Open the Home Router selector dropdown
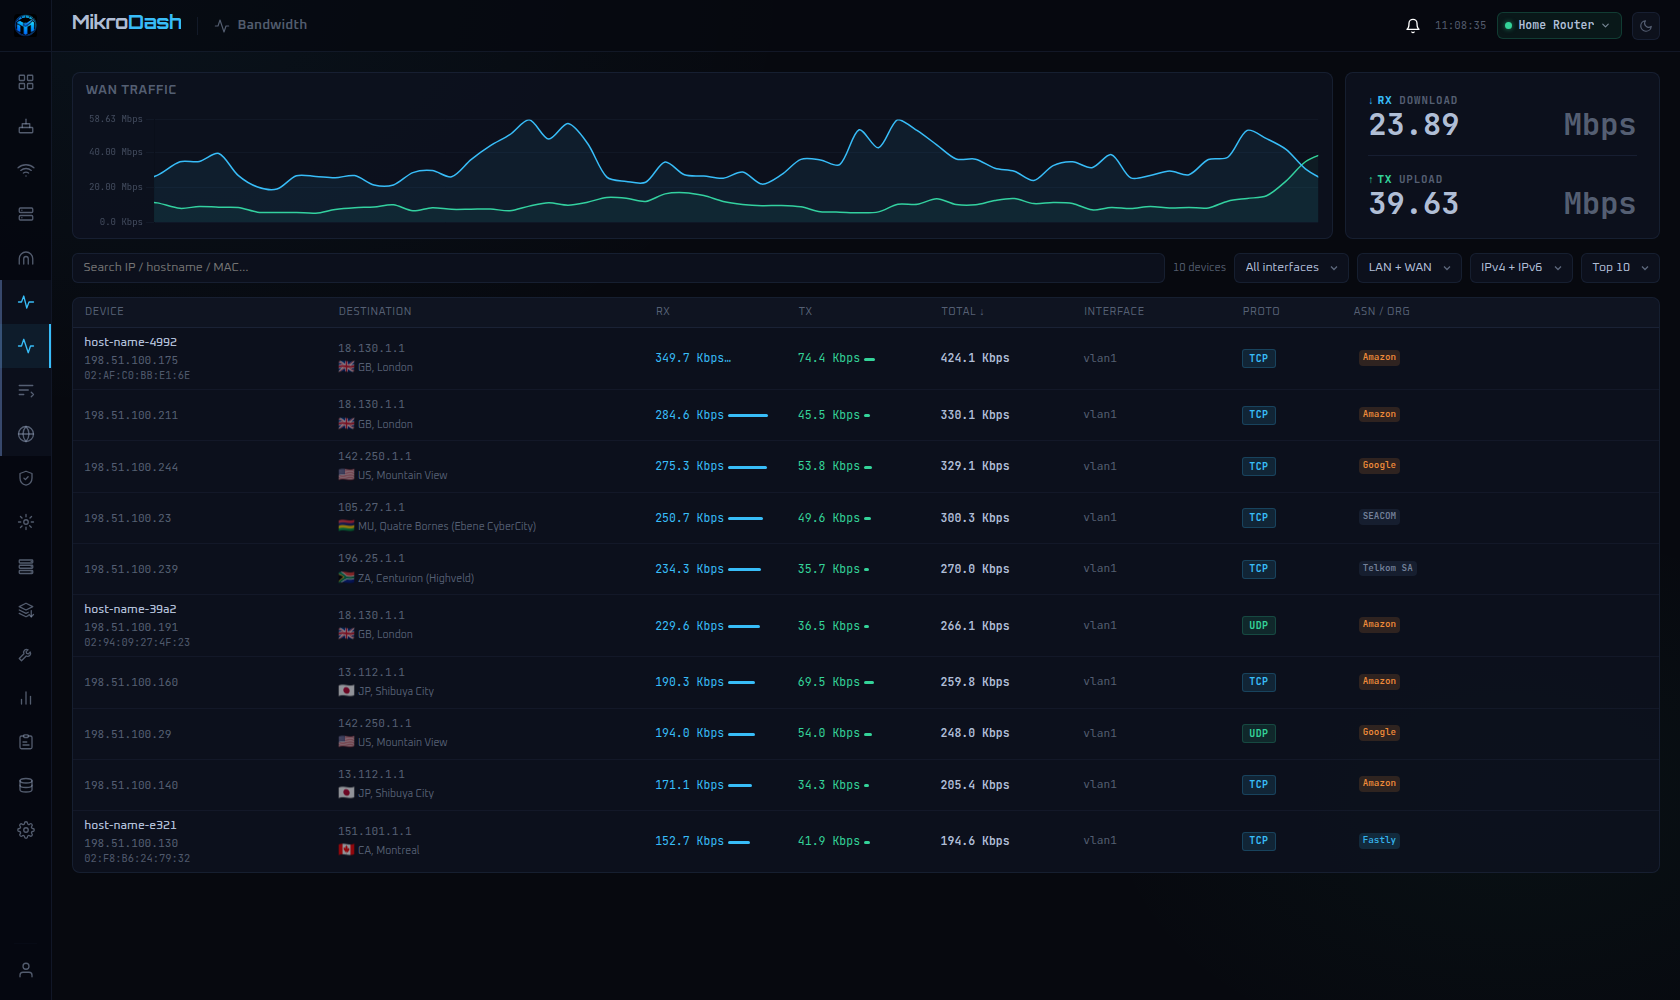 1559,25
